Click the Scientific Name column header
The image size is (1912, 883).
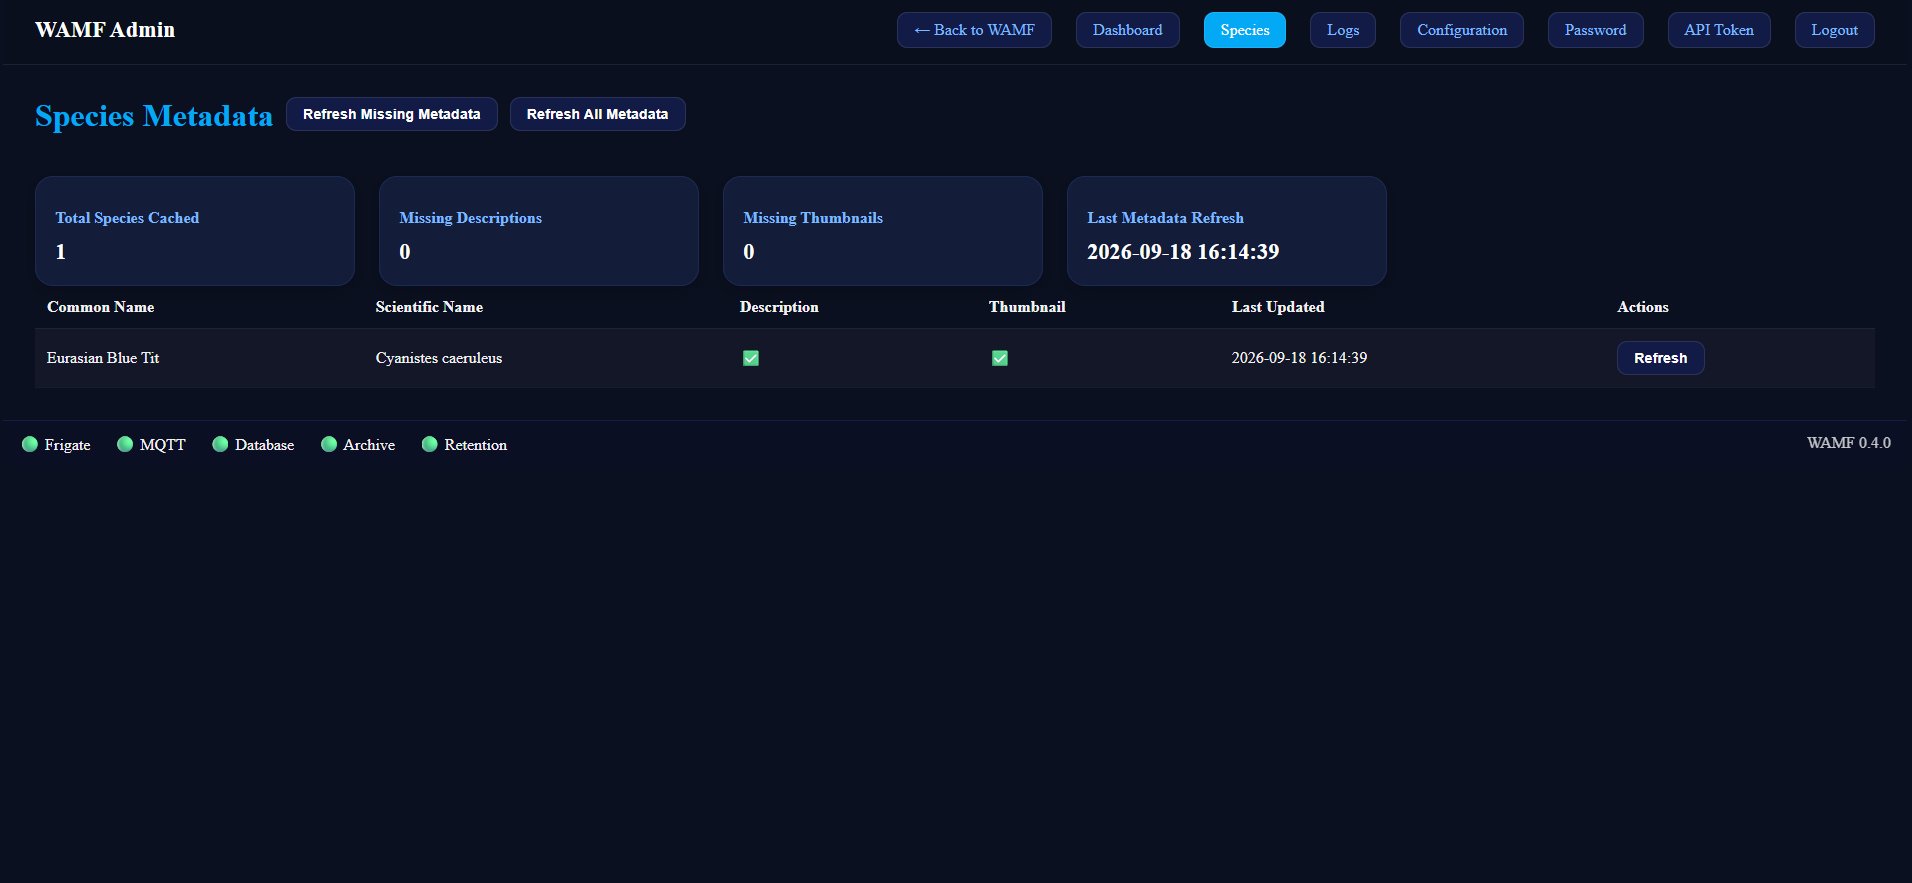[x=429, y=307]
